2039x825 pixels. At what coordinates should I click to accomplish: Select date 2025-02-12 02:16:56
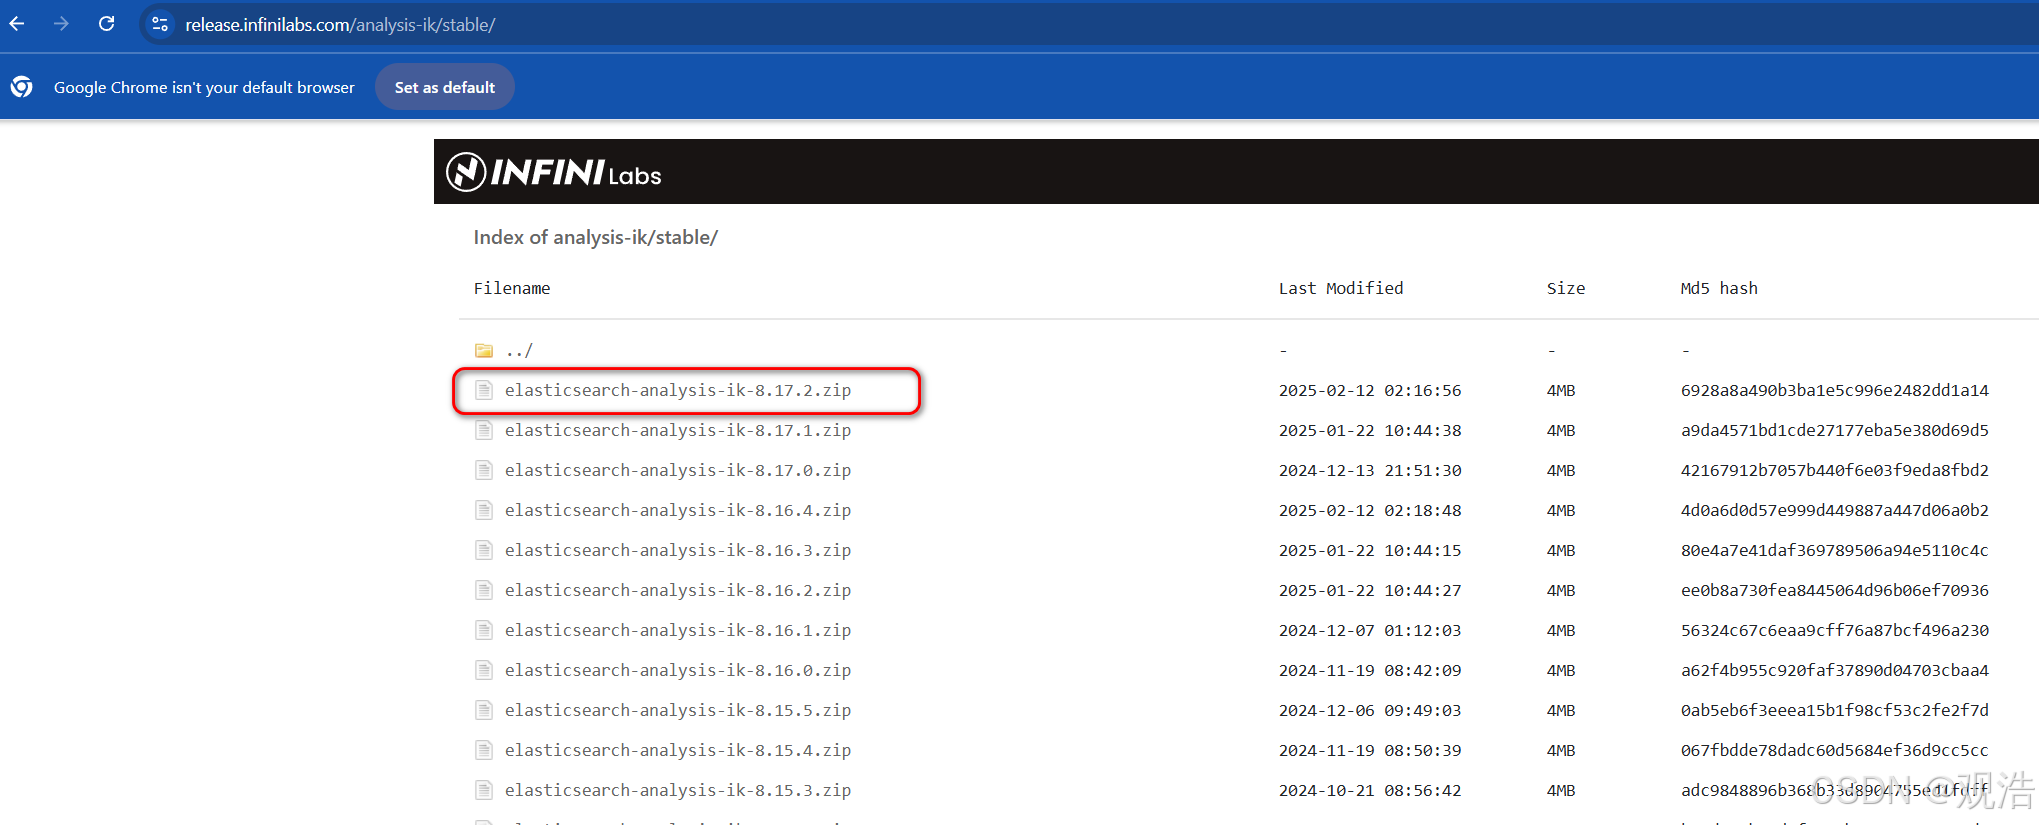(x=1370, y=390)
